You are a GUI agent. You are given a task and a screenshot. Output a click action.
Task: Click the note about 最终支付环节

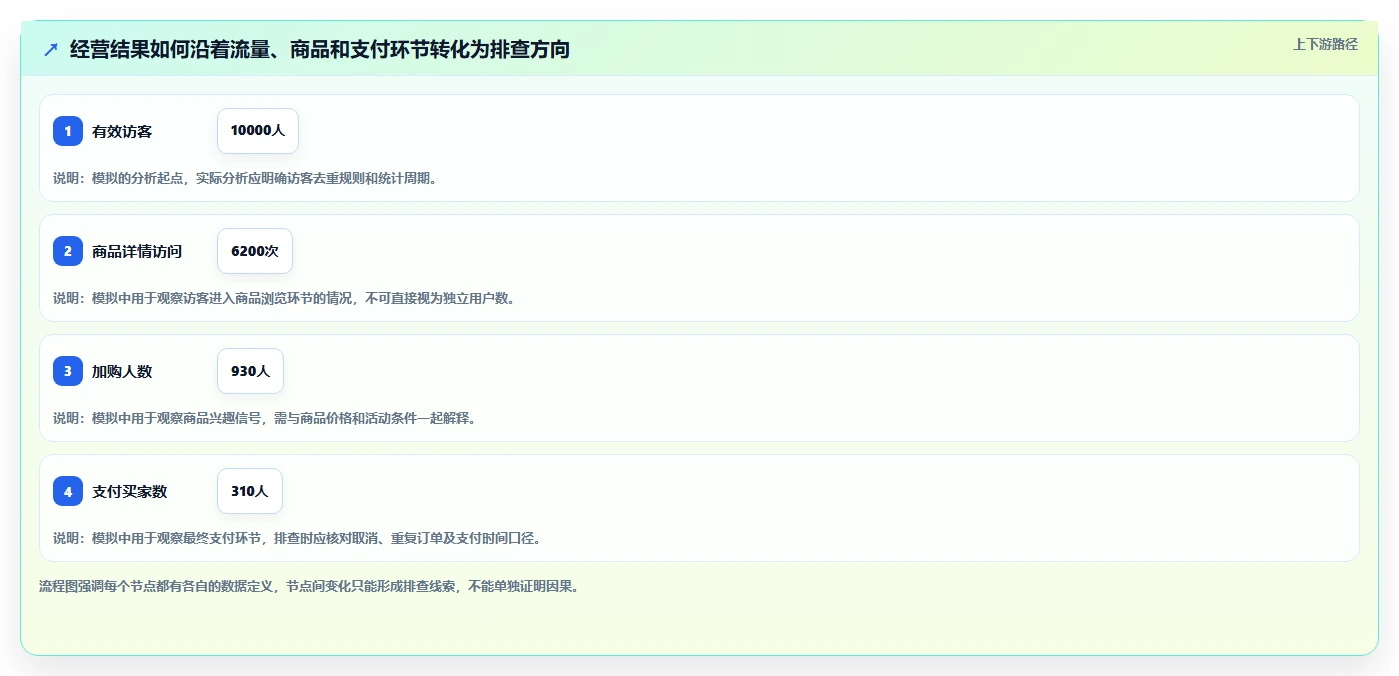tap(297, 538)
